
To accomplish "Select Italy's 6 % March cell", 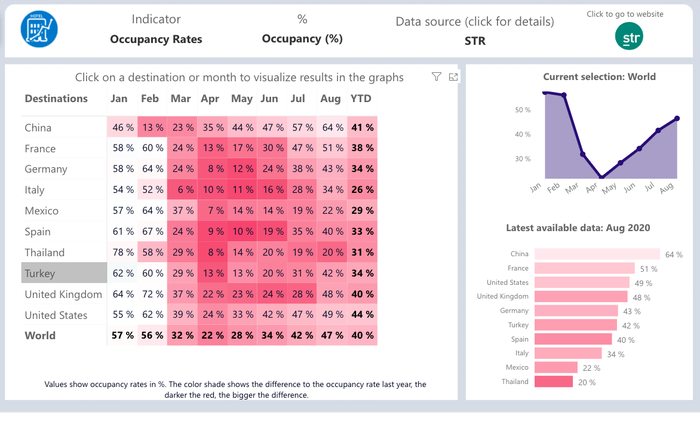I will (182, 189).
